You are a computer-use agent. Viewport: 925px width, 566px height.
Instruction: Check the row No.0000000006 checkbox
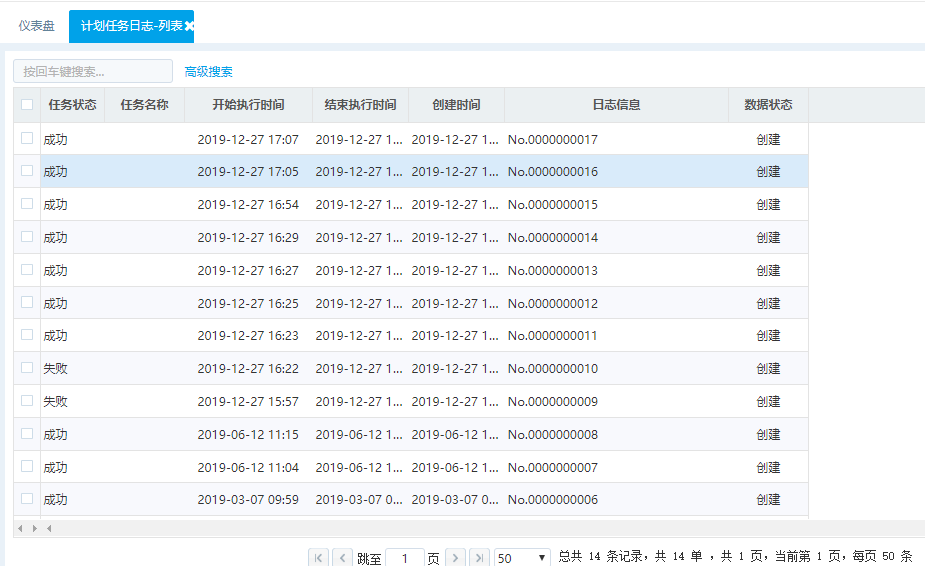[x=27, y=499]
